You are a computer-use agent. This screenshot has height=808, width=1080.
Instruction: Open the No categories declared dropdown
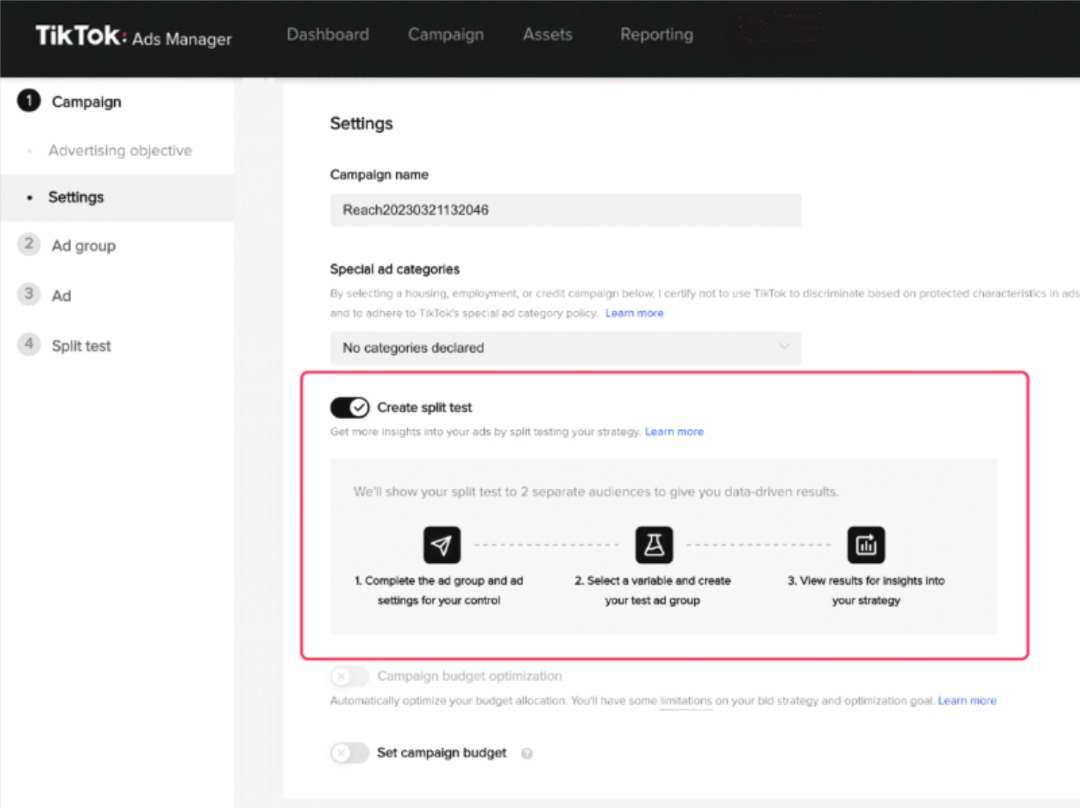(565, 348)
